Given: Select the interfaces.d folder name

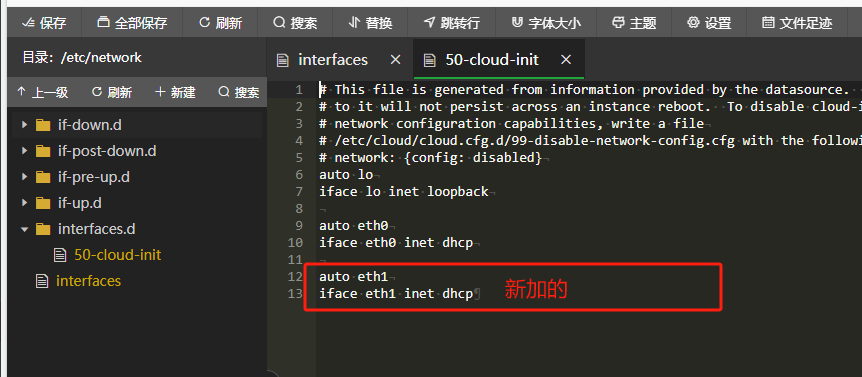Looking at the screenshot, I should click(x=96, y=229).
